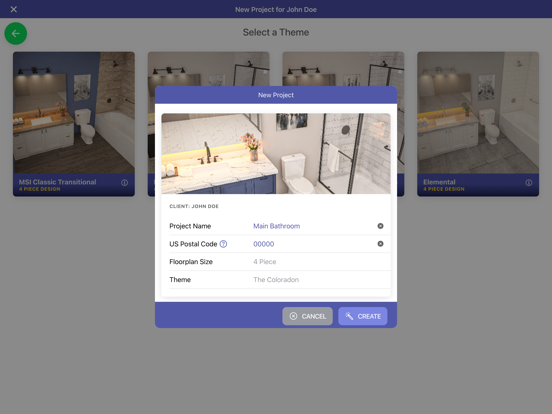
Task: Click the 'New Project' dialog header
Action: (x=276, y=95)
